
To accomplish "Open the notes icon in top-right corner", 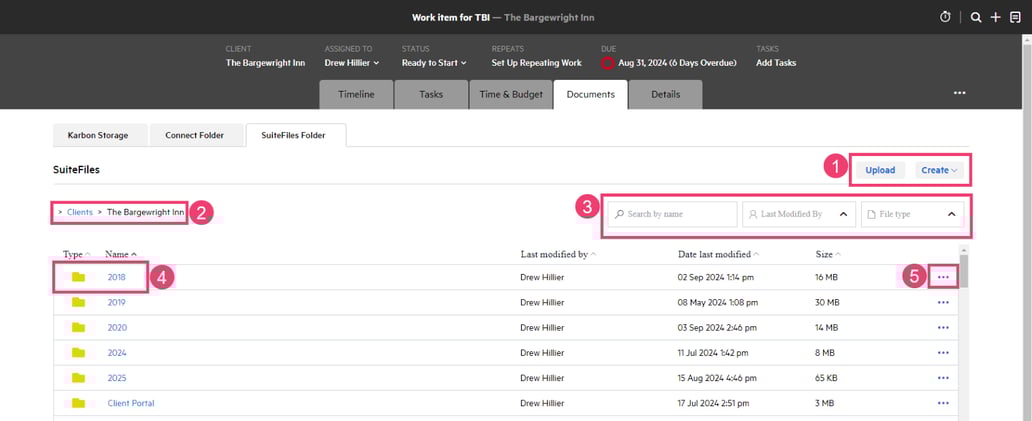I will click(1015, 17).
